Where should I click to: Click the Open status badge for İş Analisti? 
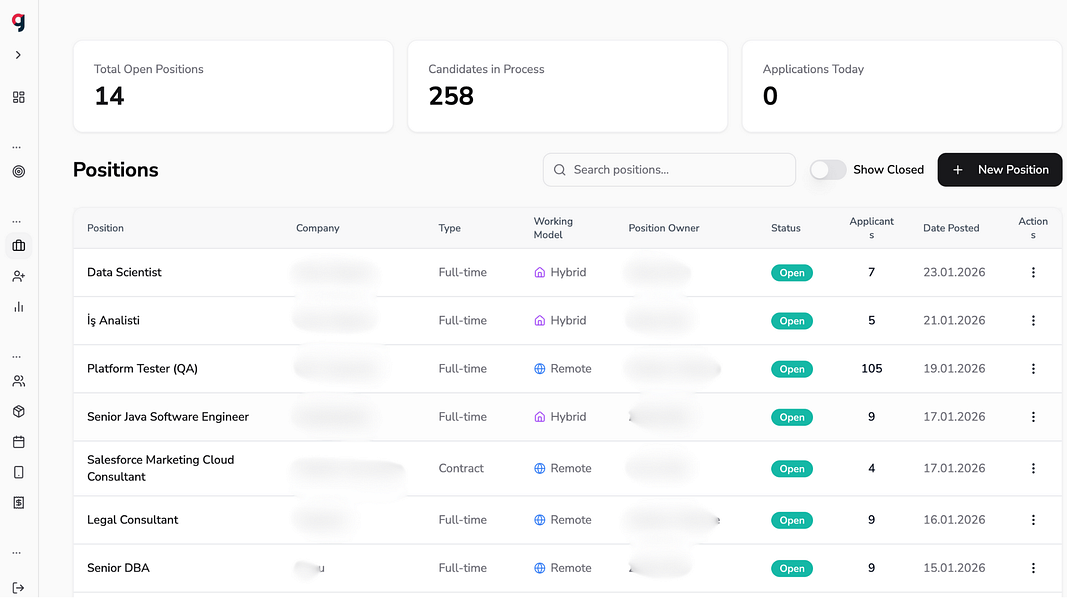click(x=791, y=321)
